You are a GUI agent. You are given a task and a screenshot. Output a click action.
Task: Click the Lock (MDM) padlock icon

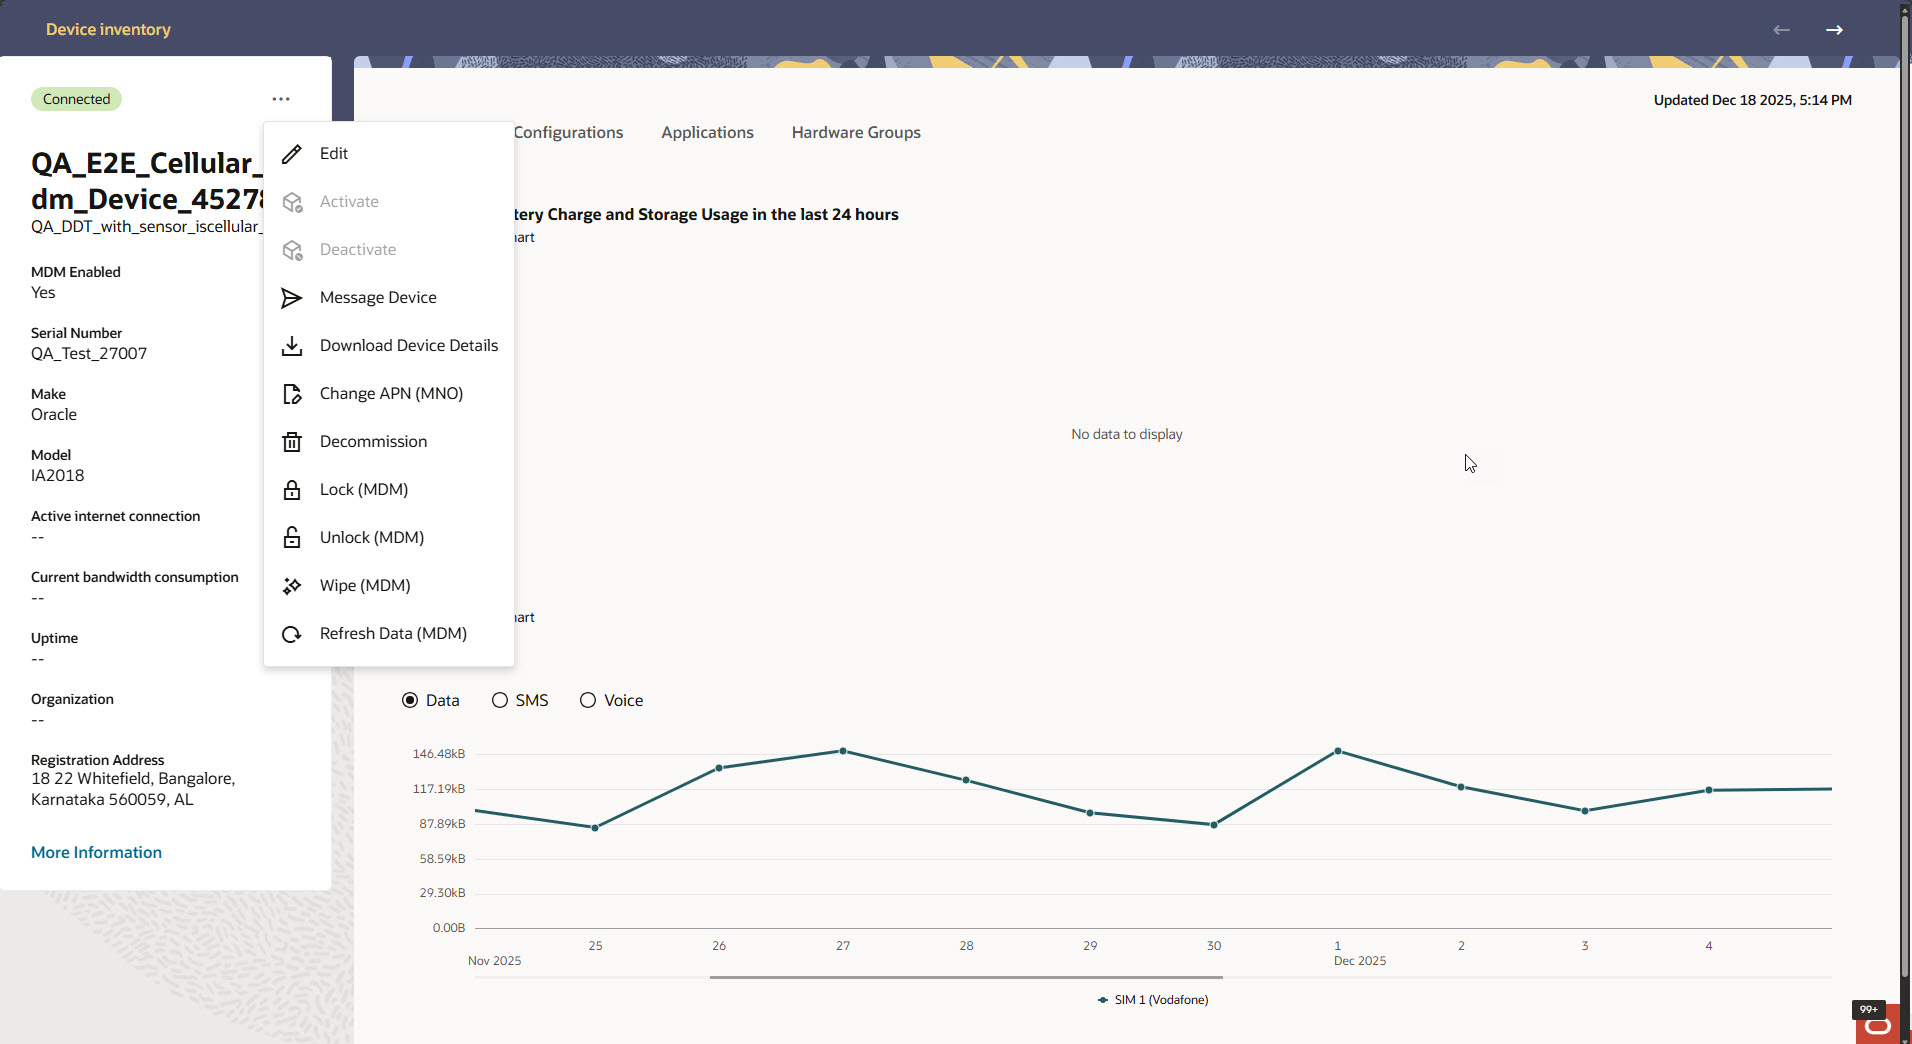pos(291,490)
